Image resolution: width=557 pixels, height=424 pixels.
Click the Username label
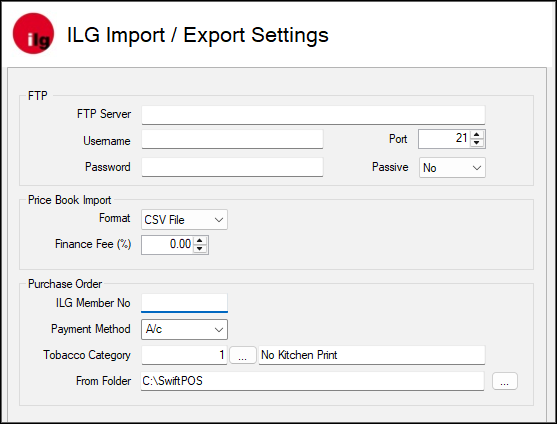[107, 141]
